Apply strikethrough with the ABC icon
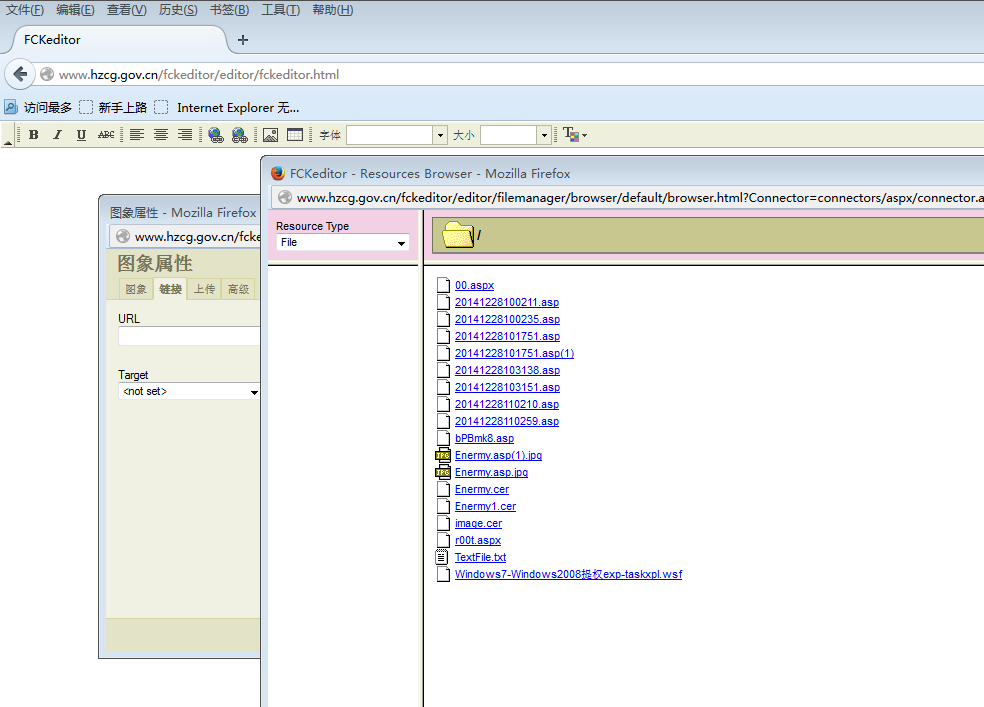Image resolution: width=984 pixels, height=707 pixels. tap(106, 135)
